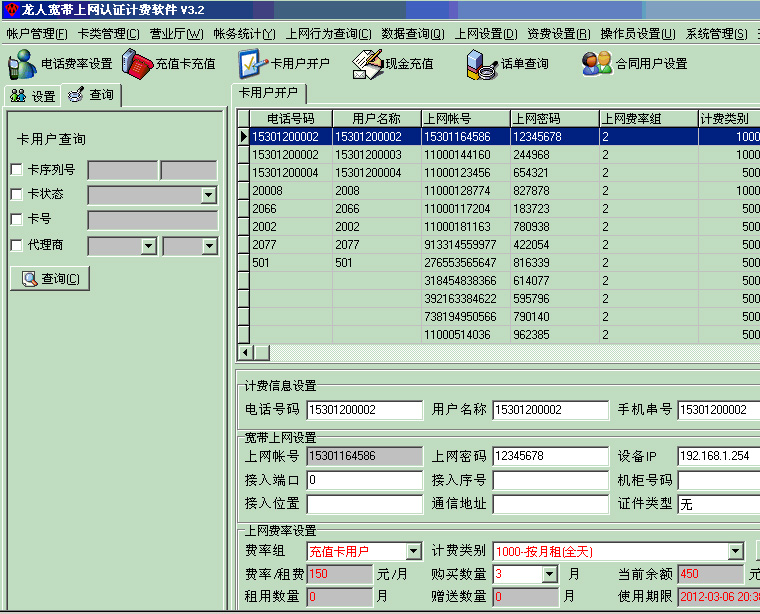Click the 上网密码 column header
The height and width of the screenshot is (614, 760).
click(555, 119)
